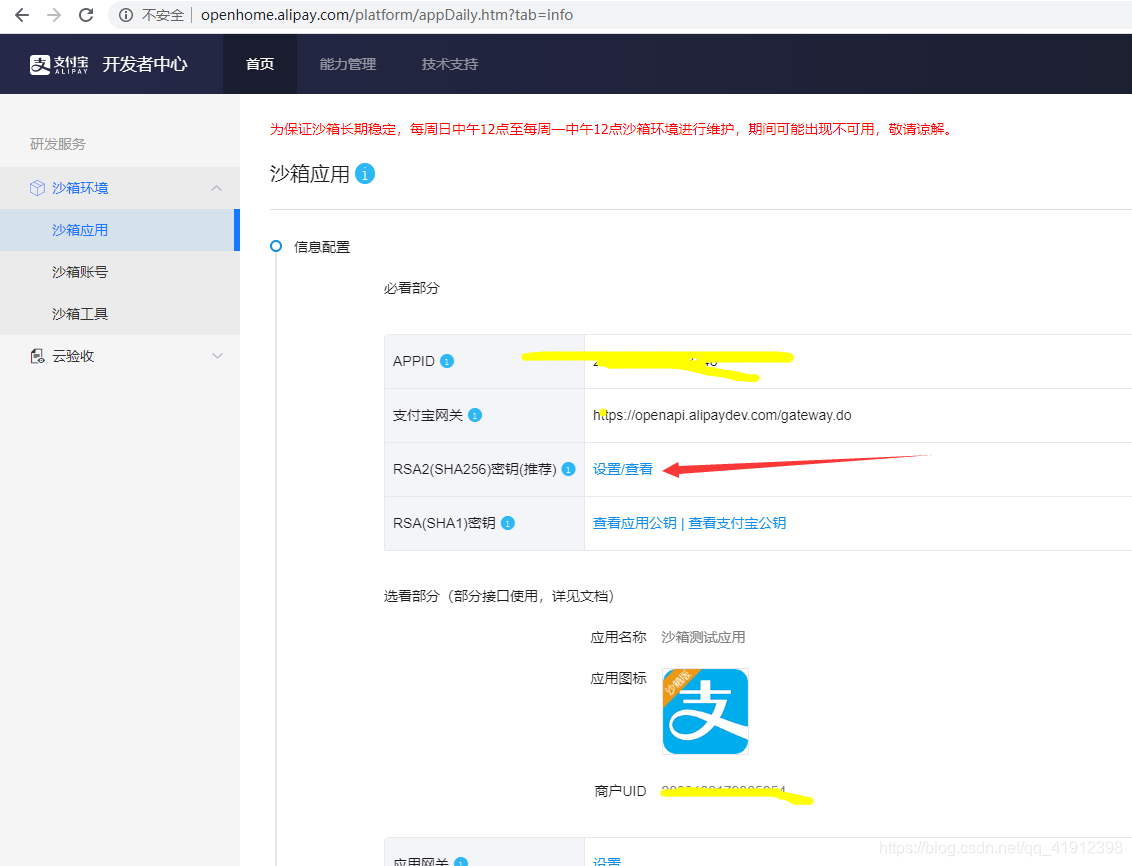Click info icon next to RSA(SHA1)密钥
The width and height of the screenshot is (1132, 866).
(x=508, y=524)
